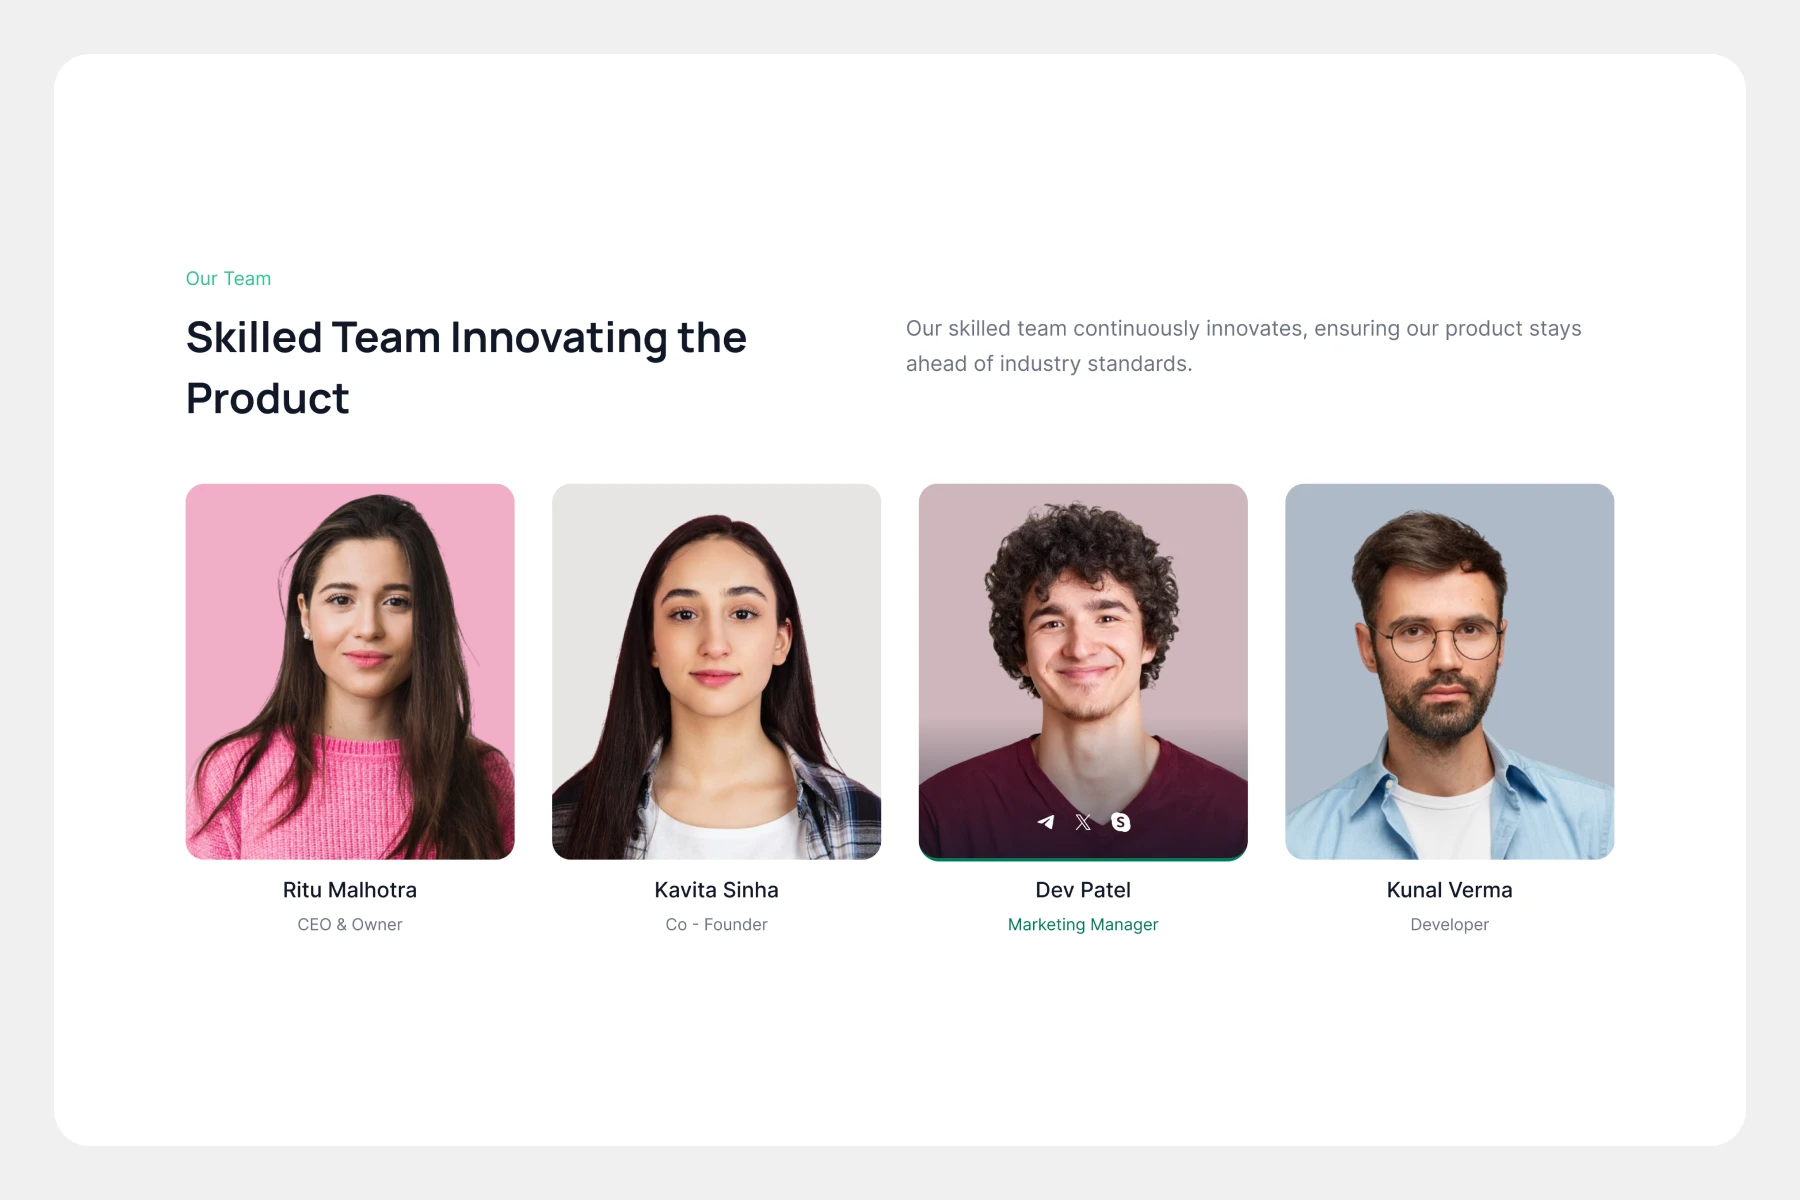The height and width of the screenshot is (1200, 1800).
Task: Open the Kavita Sinha name link
Action: (x=716, y=890)
